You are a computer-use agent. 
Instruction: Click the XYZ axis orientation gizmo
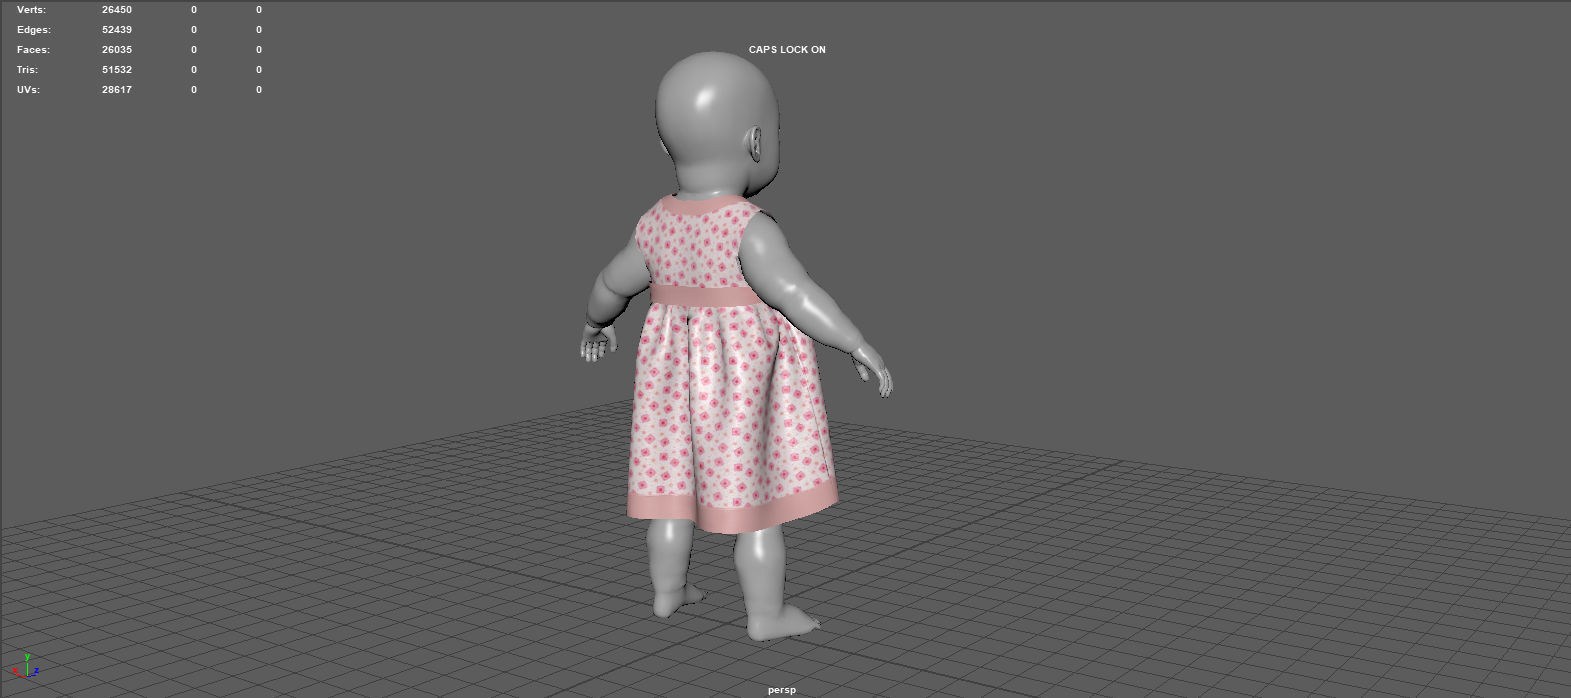click(x=26, y=667)
